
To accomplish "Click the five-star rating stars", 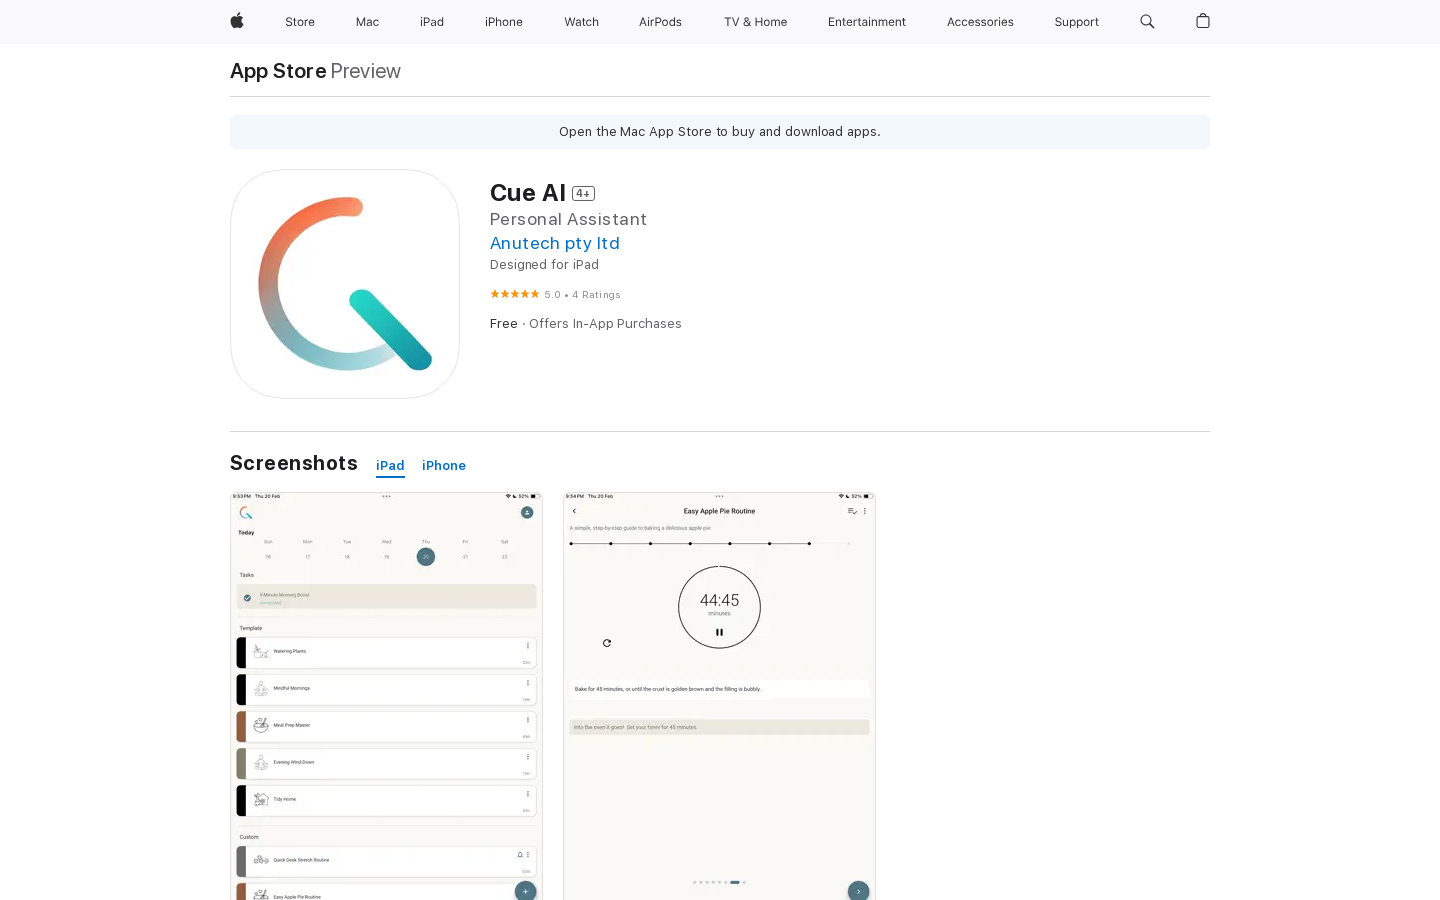I will [x=514, y=294].
